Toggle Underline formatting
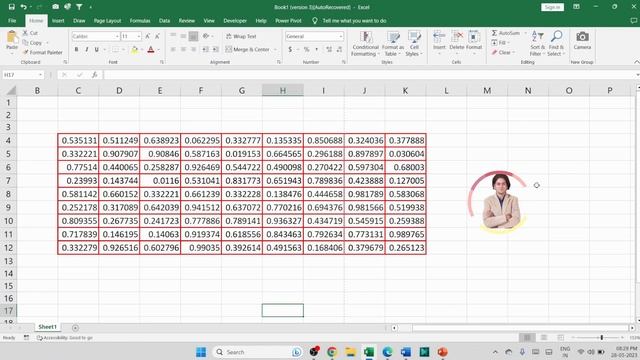The height and width of the screenshot is (360, 640). 97,49
